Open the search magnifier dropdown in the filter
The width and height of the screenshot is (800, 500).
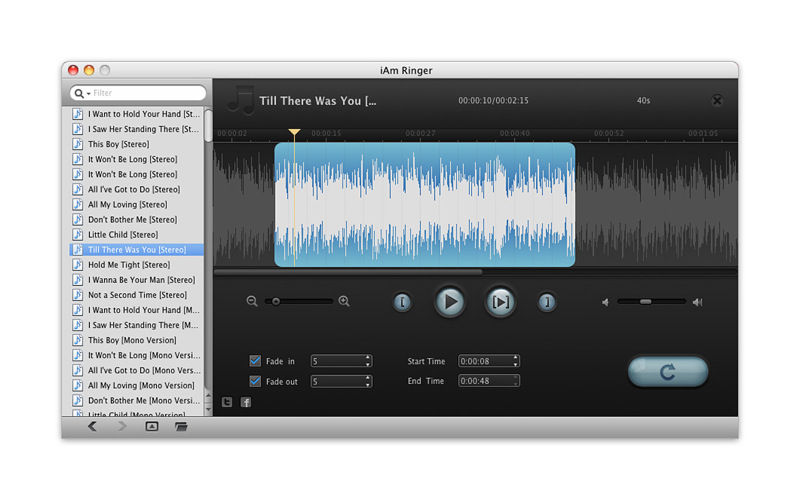pos(82,93)
